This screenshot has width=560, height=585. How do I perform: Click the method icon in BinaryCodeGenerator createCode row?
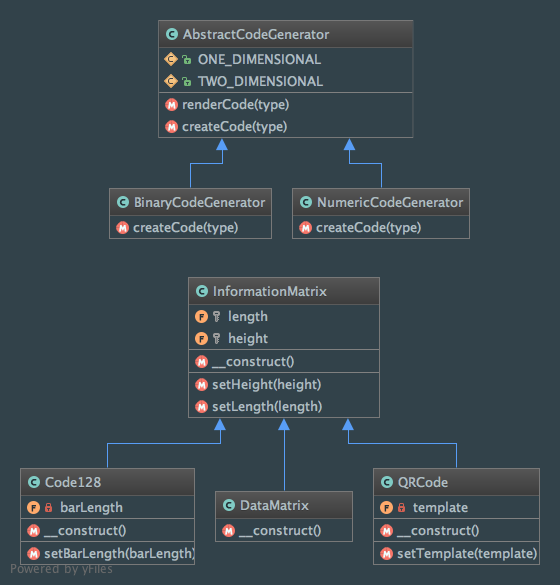[122, 228]
